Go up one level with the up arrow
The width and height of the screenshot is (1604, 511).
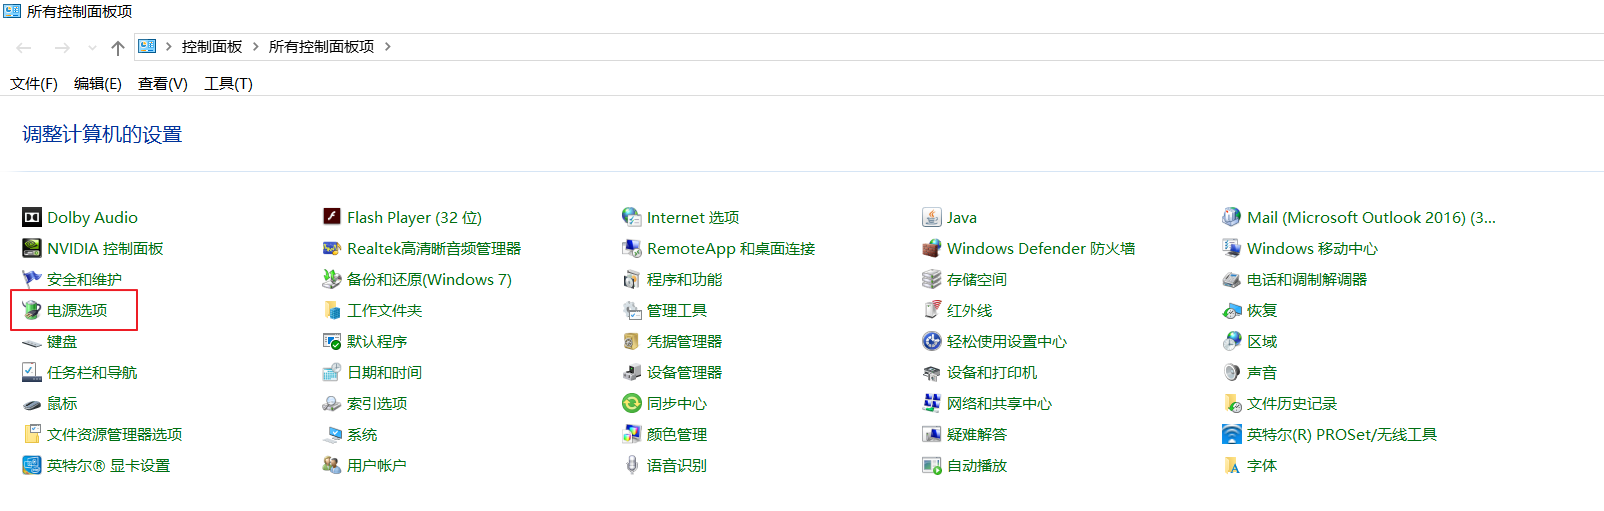click(118, 47)
